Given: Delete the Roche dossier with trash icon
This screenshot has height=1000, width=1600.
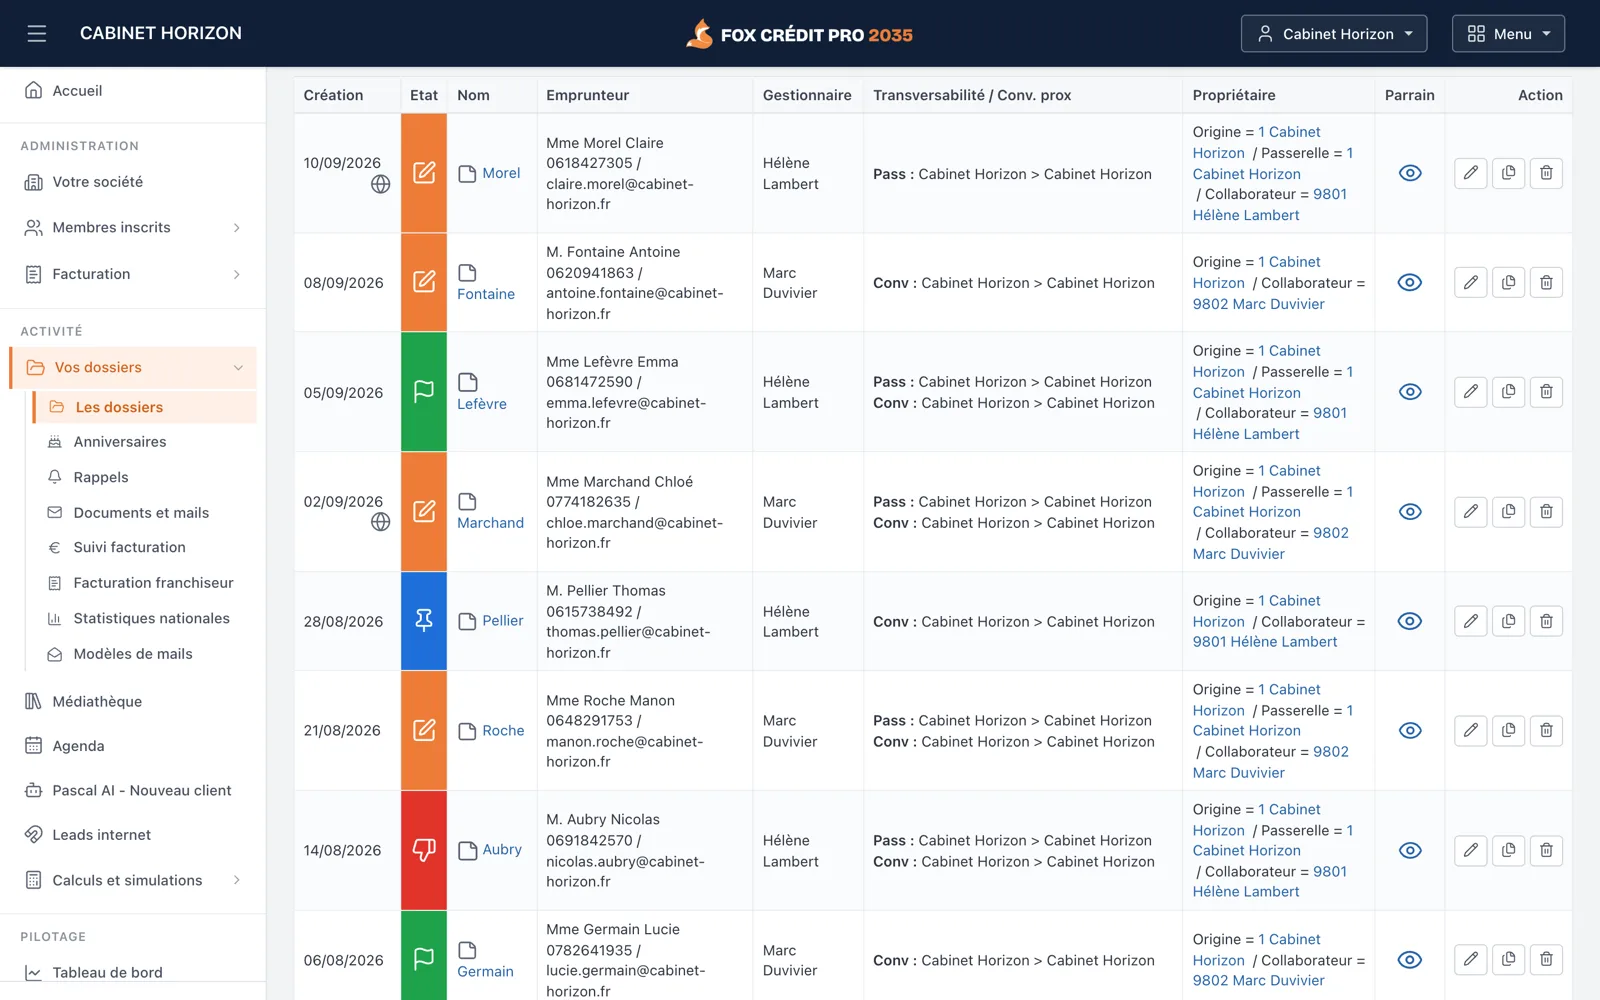Looking at the screenshot, I should pyautogui.click(x=1546, y=730).
